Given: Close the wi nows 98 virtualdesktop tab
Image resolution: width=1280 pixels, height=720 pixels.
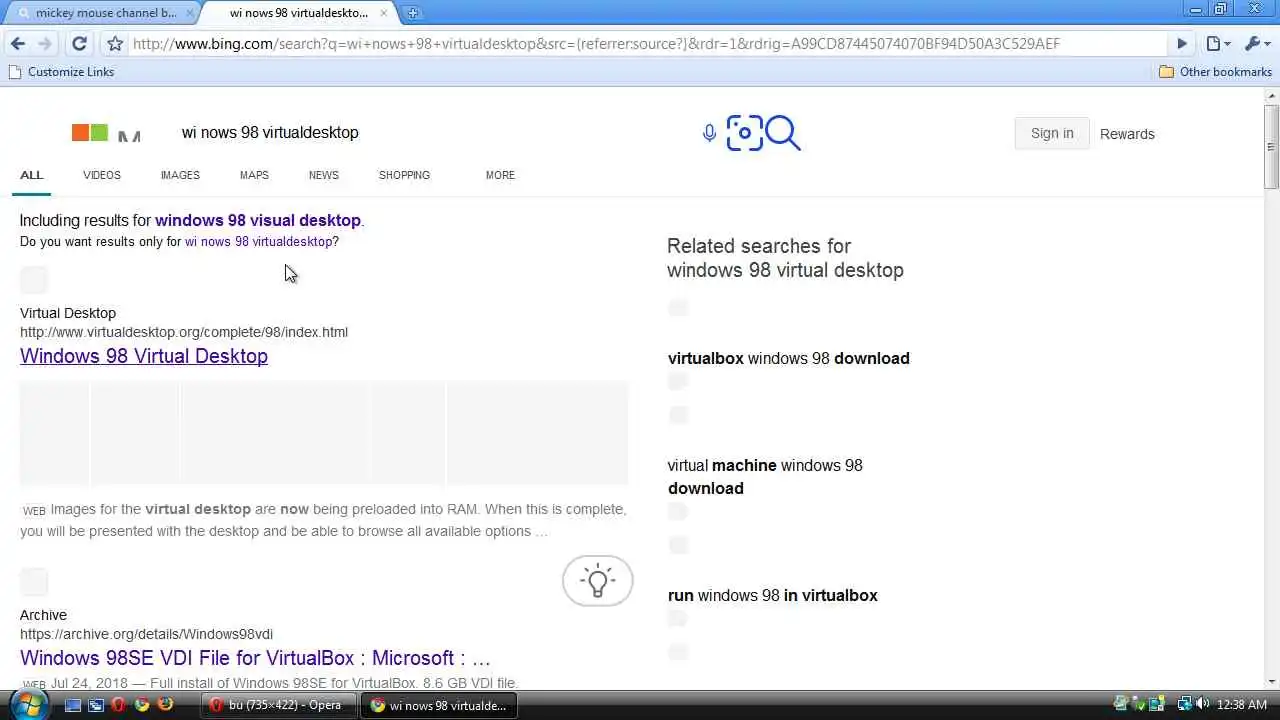Looking at the screenshot, I should 383,13.
